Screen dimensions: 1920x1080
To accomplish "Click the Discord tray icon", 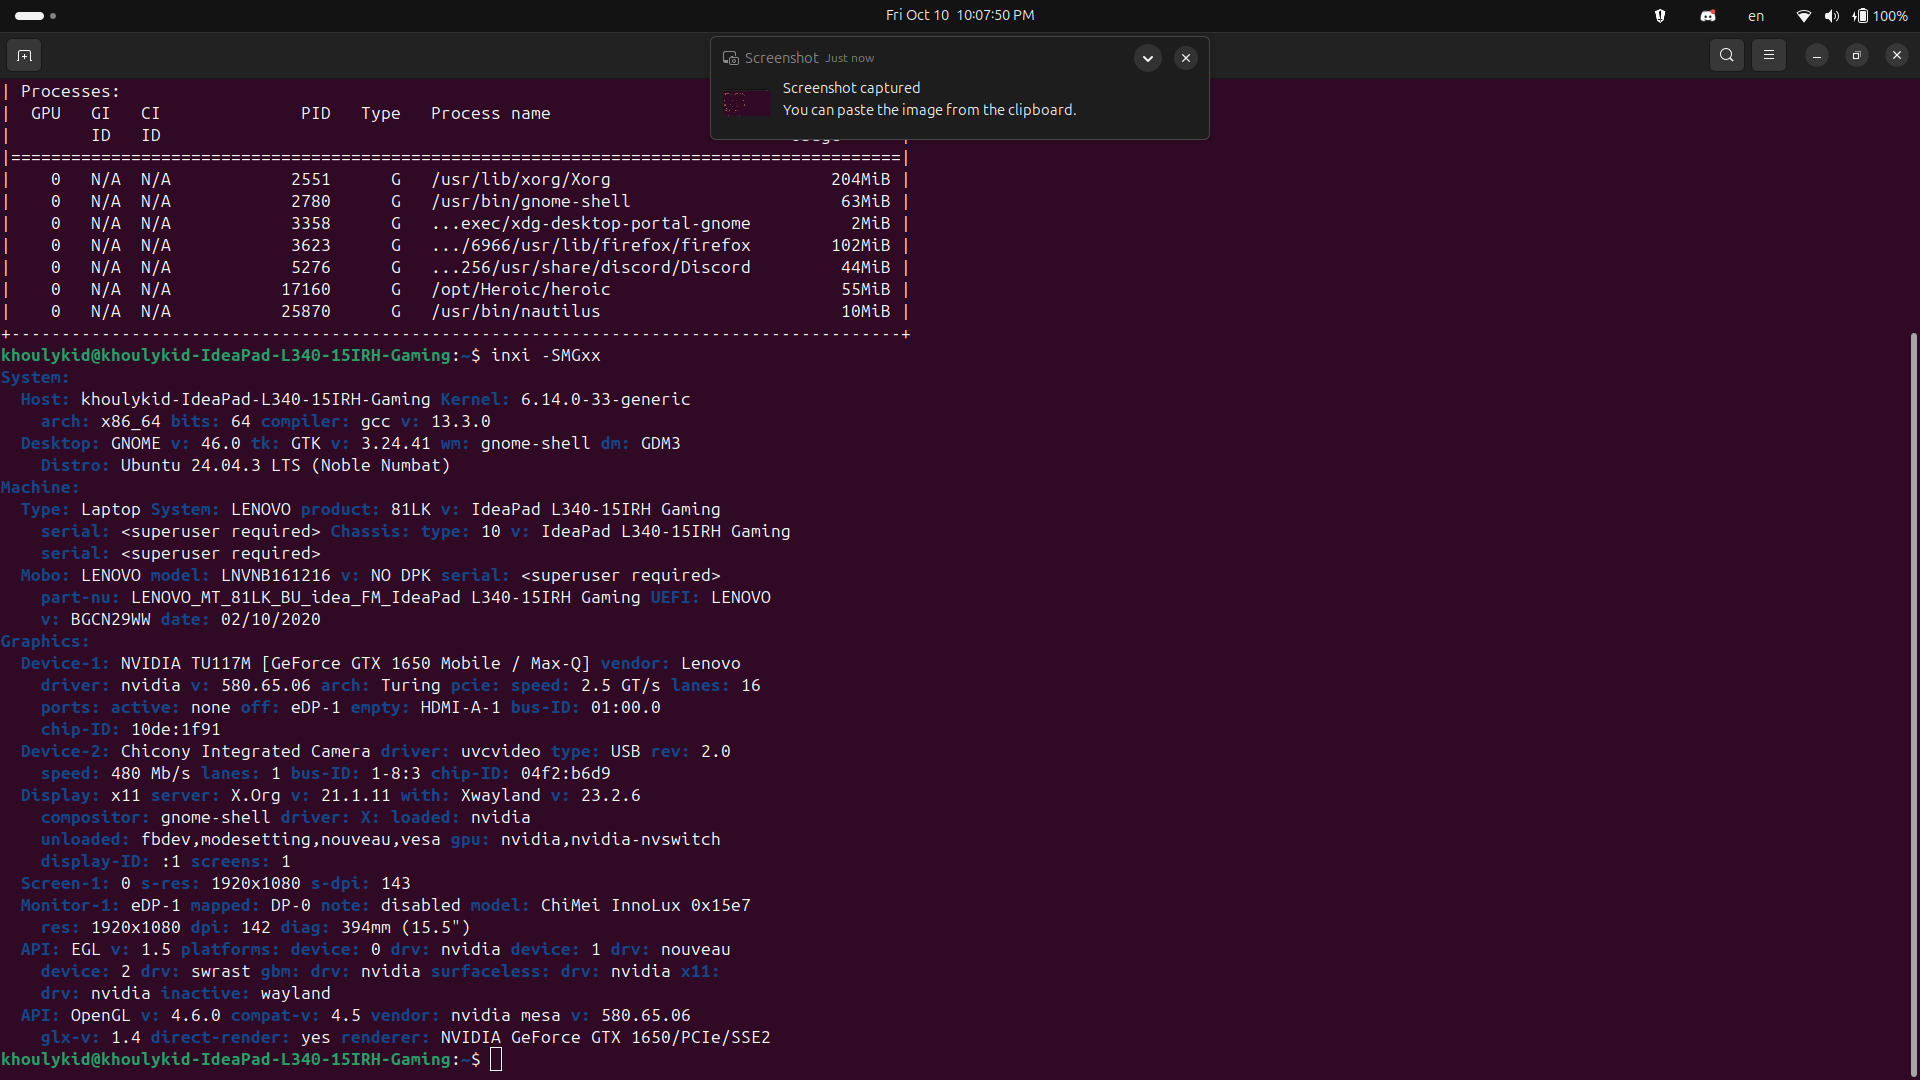I will (1708, 16).
